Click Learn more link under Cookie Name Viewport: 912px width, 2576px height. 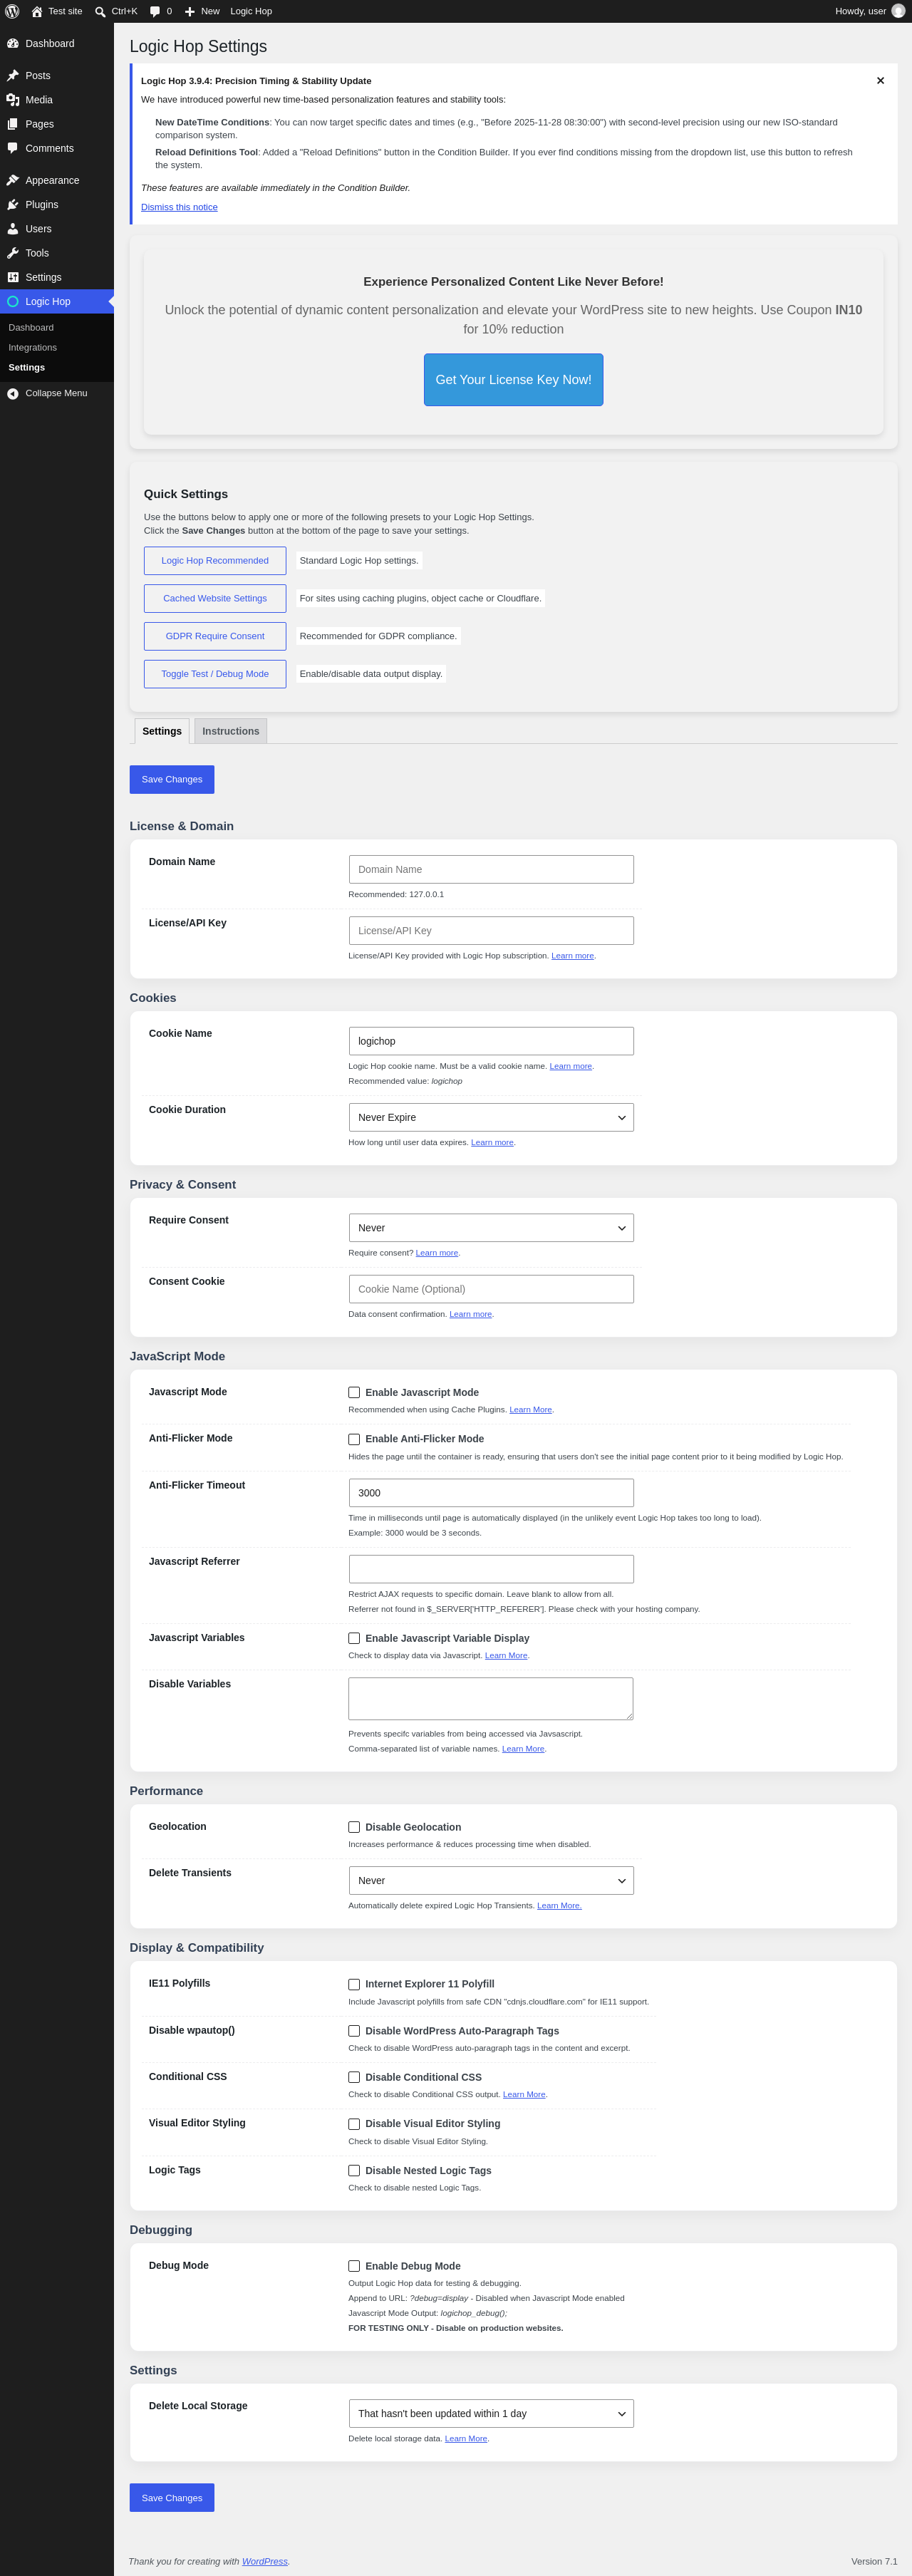pyautogui.click(x=570, y=1066)
